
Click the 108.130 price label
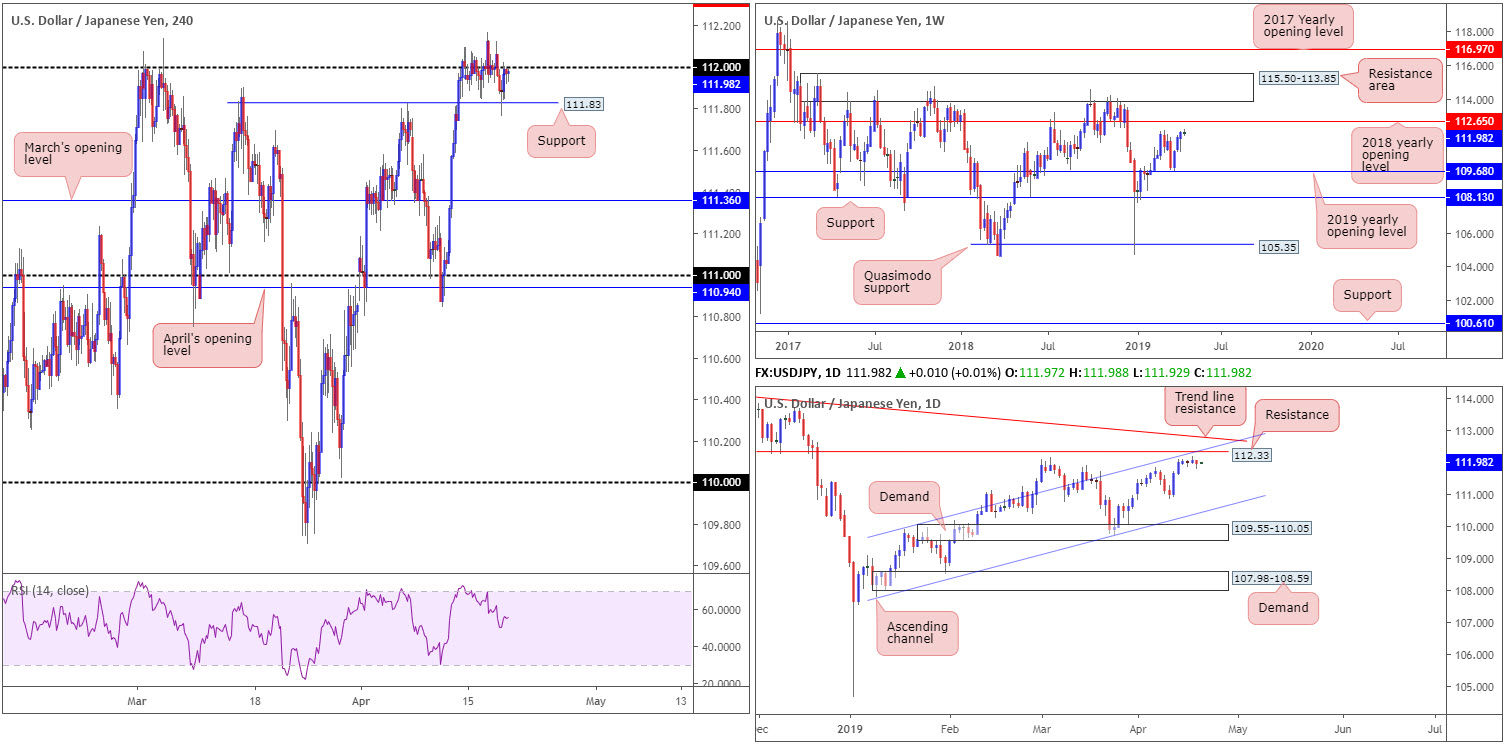pos(1476,198)
